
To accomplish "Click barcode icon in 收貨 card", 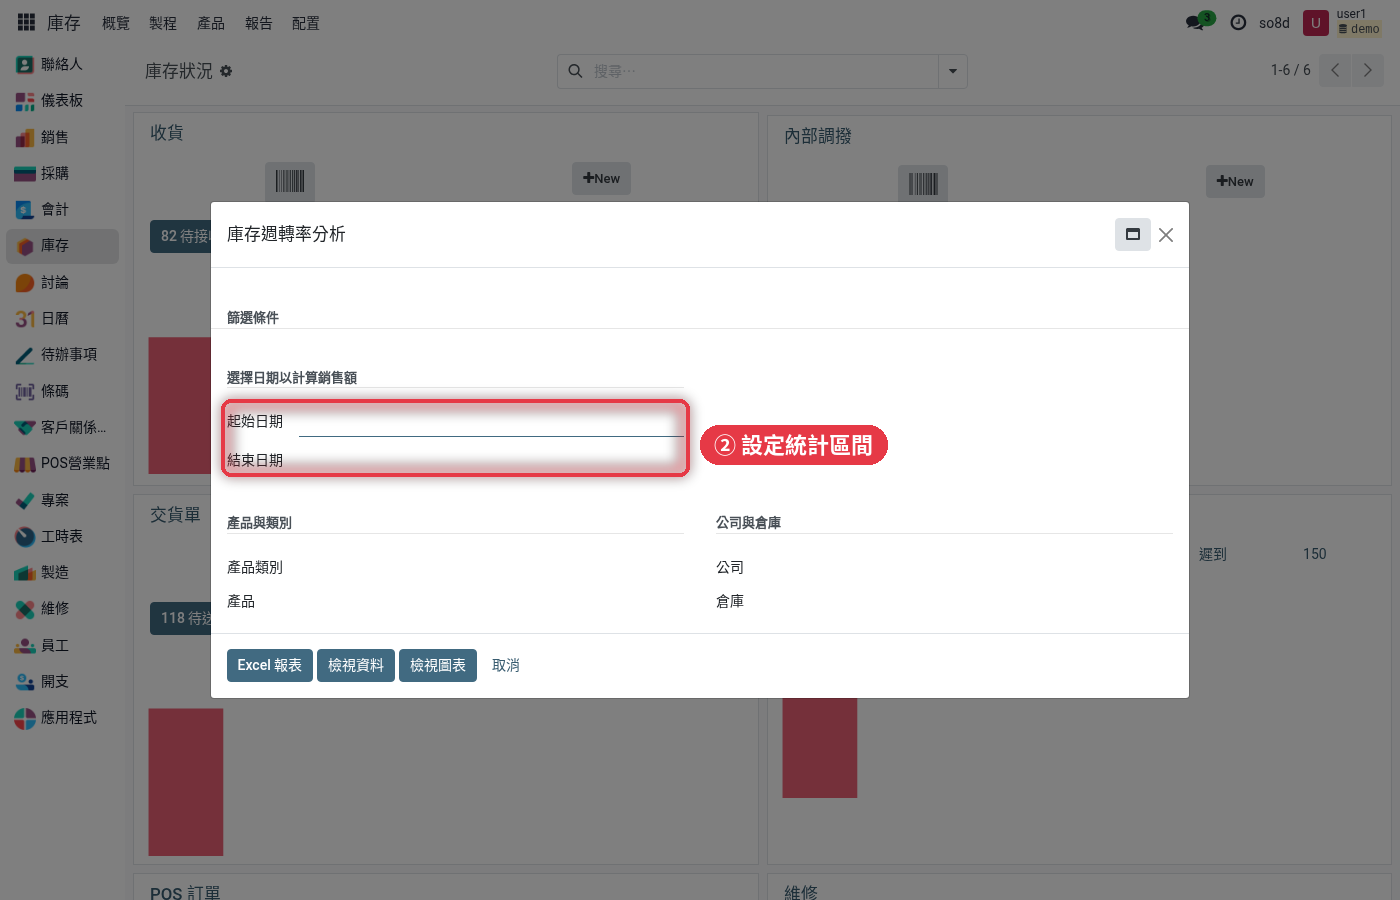I will [x=290, y=181].
